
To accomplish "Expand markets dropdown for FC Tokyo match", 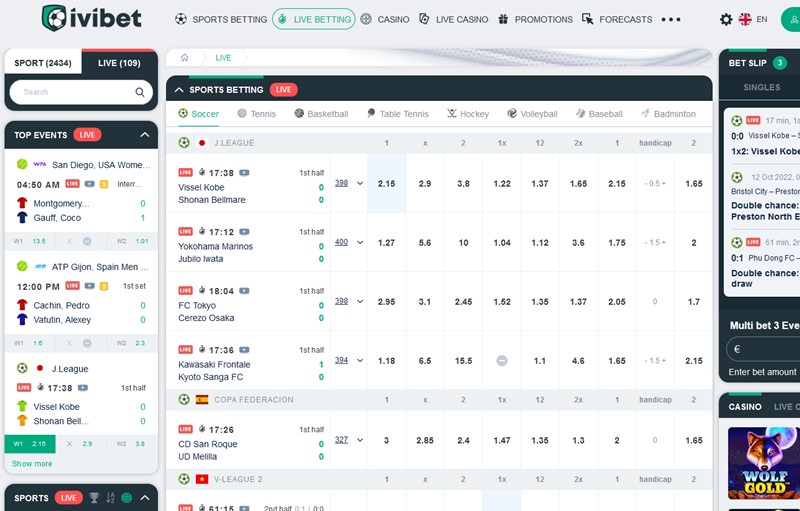I will tap(360, 302).
